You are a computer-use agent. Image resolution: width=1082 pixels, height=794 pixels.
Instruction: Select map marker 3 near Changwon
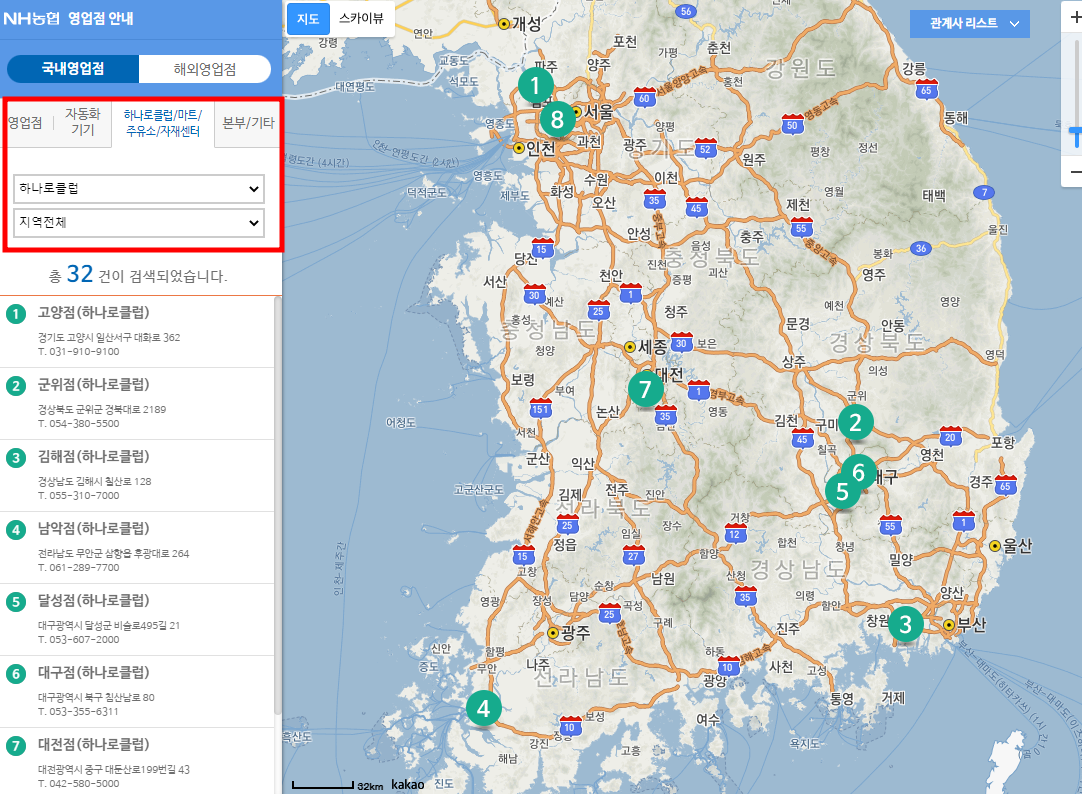[x=905, y=624]
